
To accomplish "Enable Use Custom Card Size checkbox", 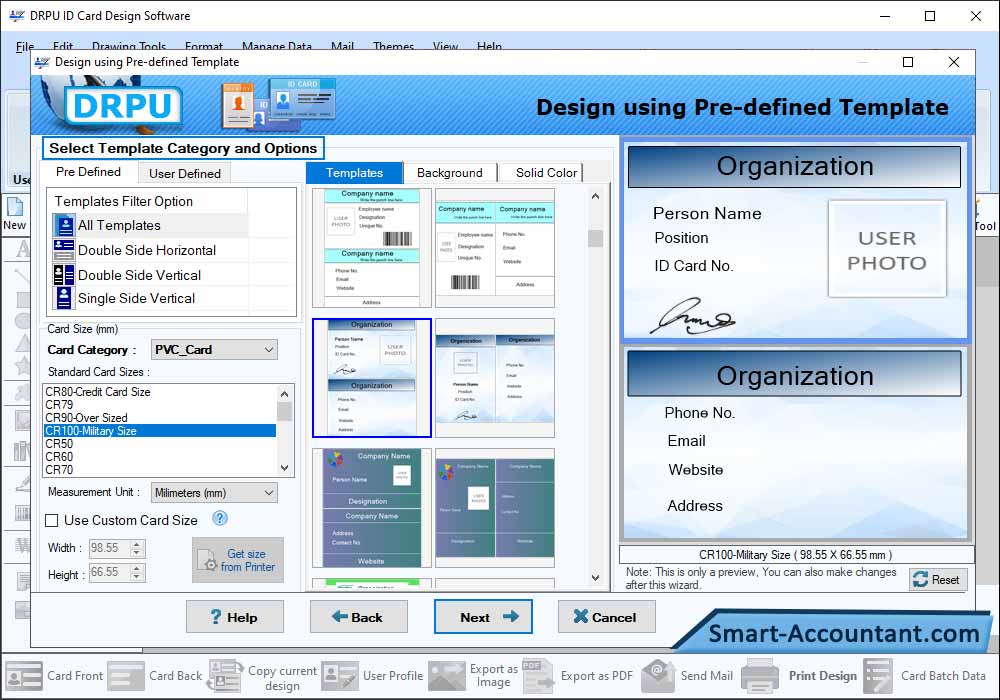I will [x=52, y=520].
